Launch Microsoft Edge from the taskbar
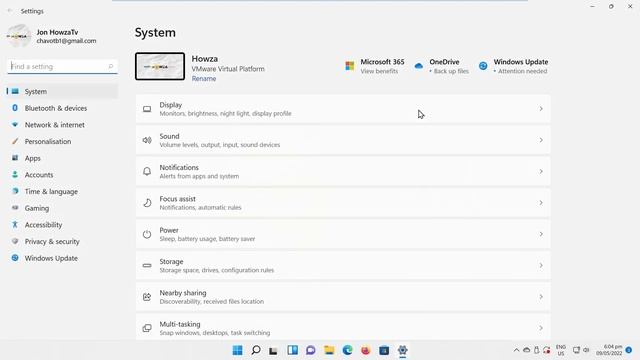The image size is (640, 360). pyautogui.click(x=347, y=350)
